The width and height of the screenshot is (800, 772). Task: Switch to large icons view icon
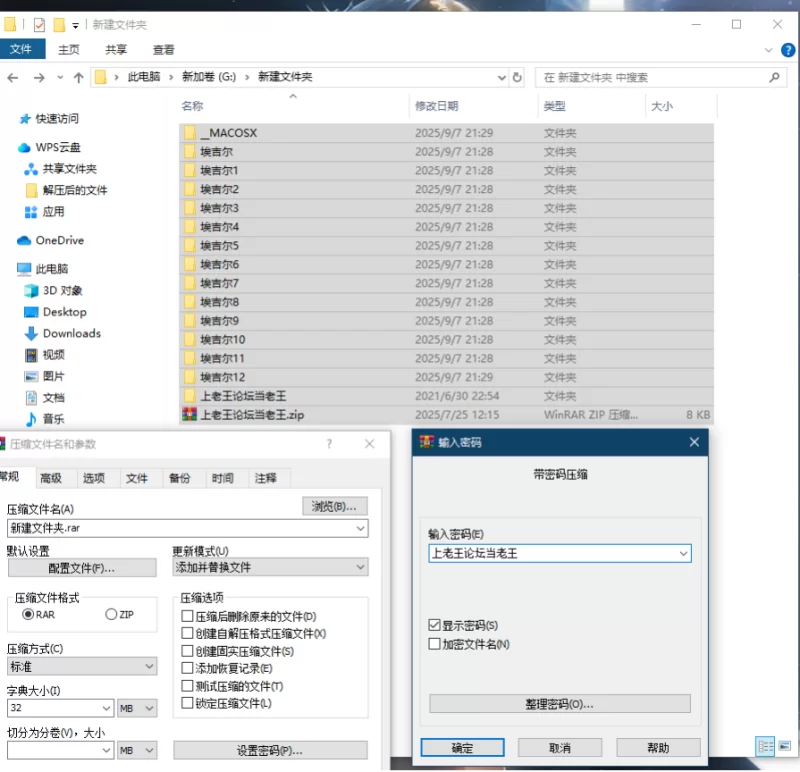point(785,747)
